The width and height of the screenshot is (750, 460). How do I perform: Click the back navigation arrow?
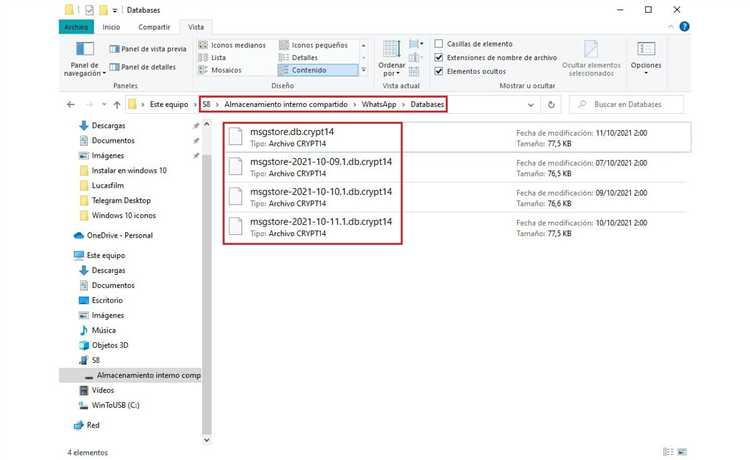point(69,104)
